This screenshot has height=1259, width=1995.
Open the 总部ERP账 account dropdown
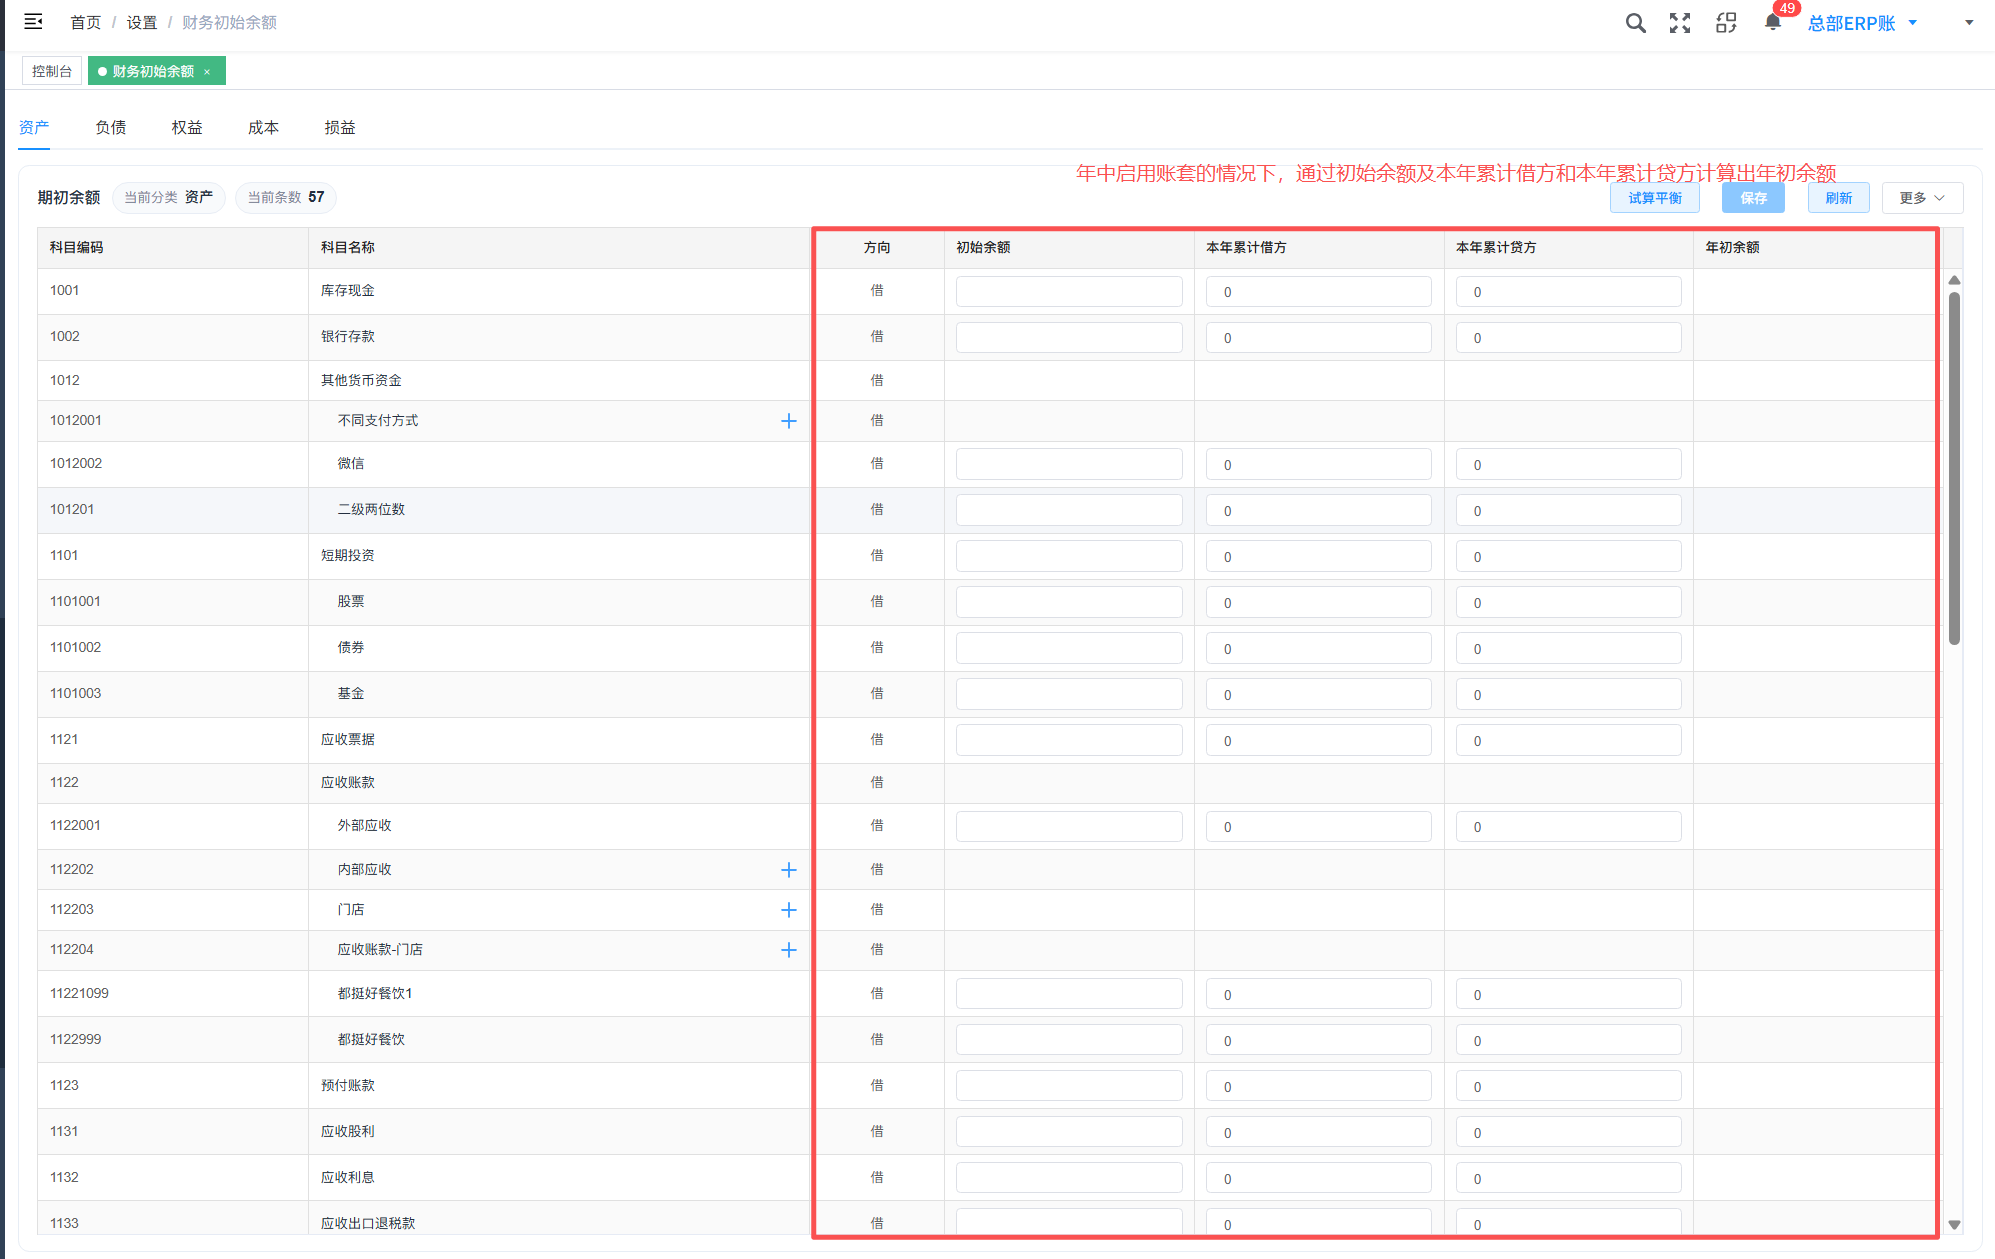point(1862,23)
